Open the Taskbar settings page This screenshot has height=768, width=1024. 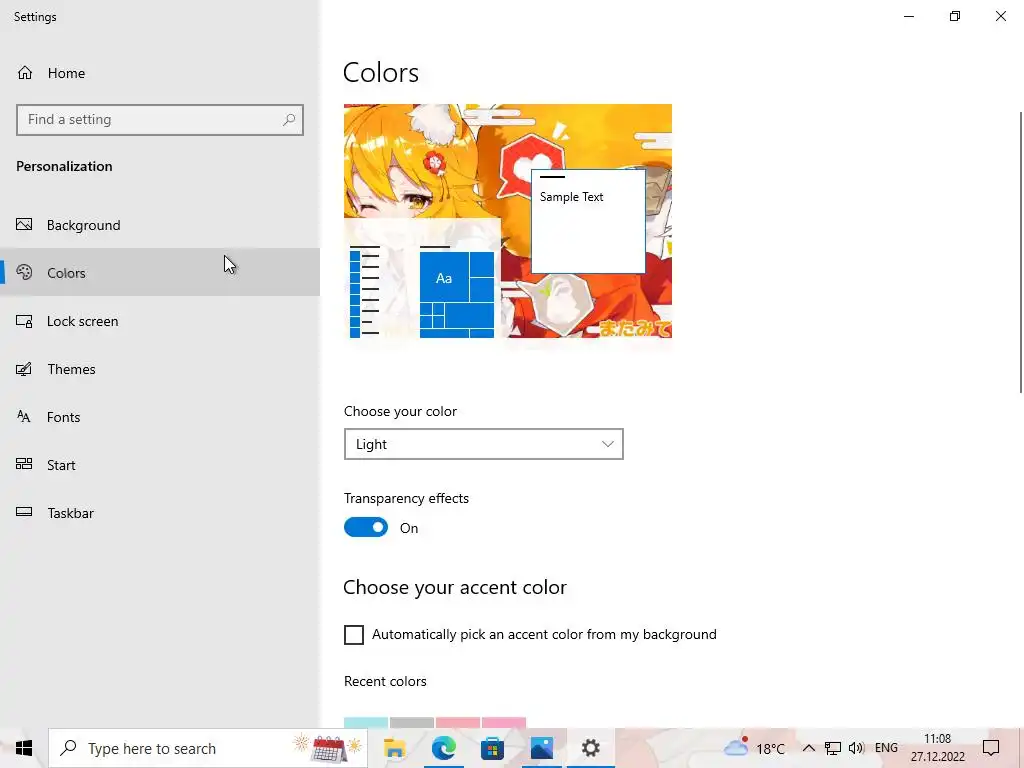[x=160, y=513]
